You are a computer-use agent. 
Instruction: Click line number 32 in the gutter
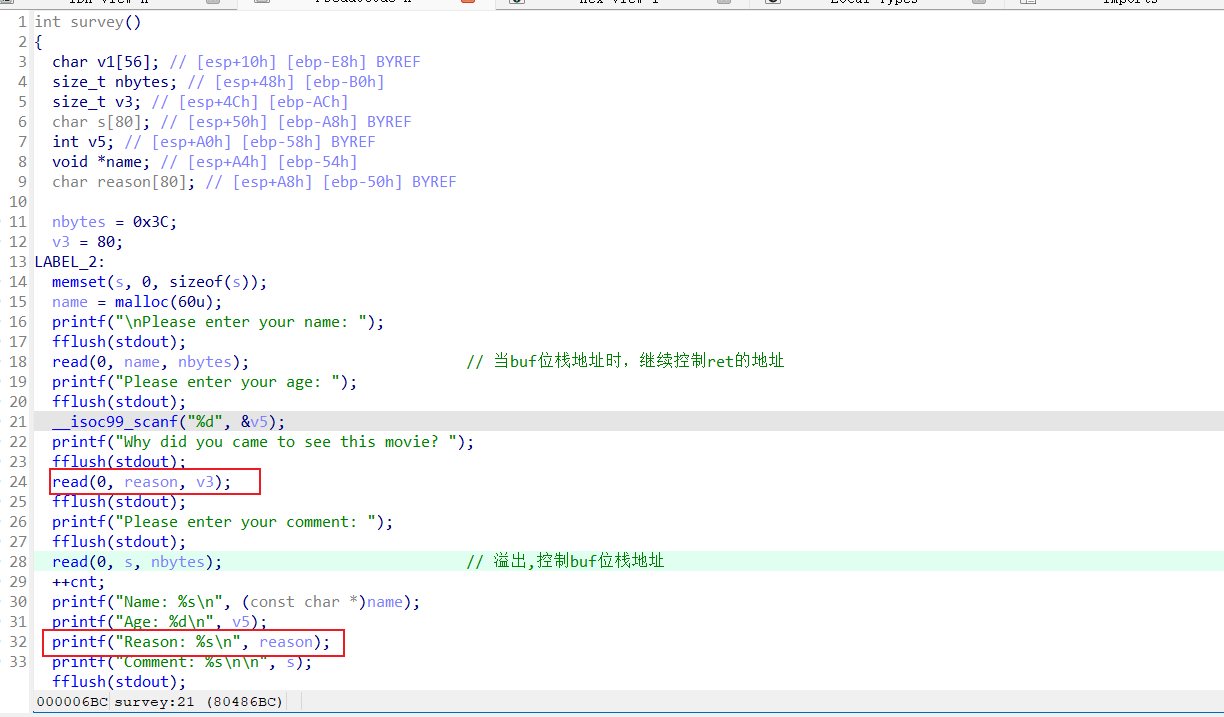[17, 642]
